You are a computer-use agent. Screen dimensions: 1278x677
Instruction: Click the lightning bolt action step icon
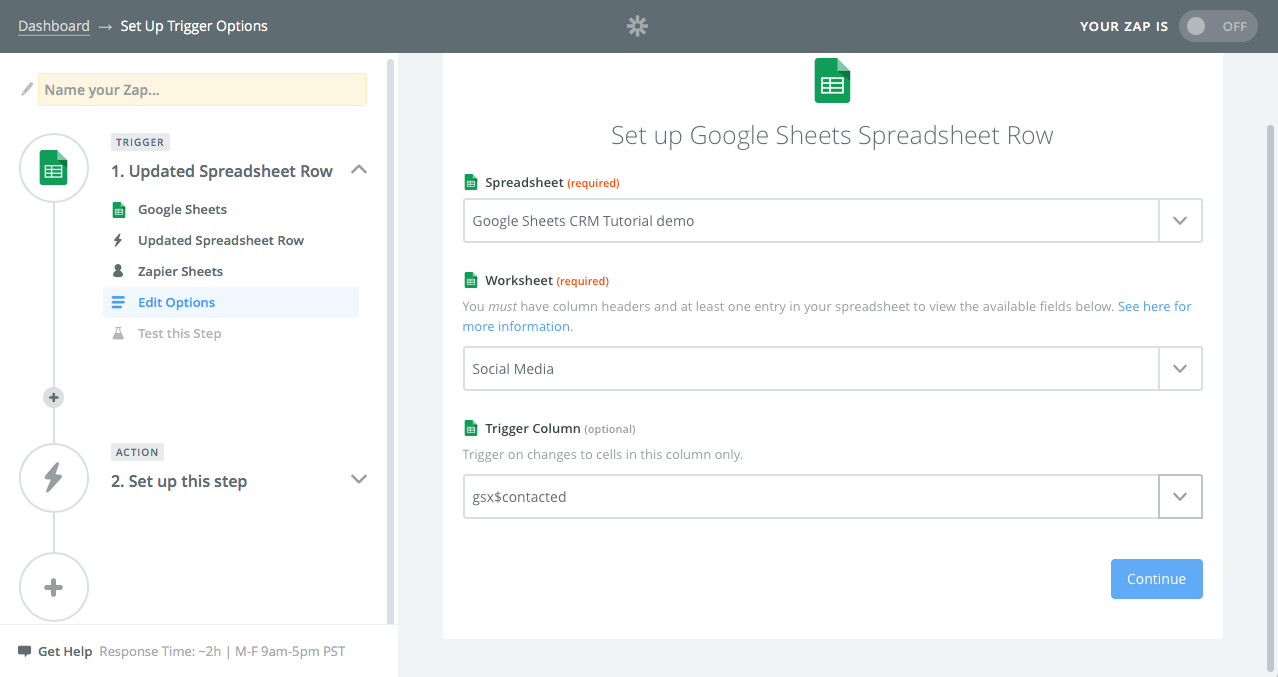[x=54, y=478]
